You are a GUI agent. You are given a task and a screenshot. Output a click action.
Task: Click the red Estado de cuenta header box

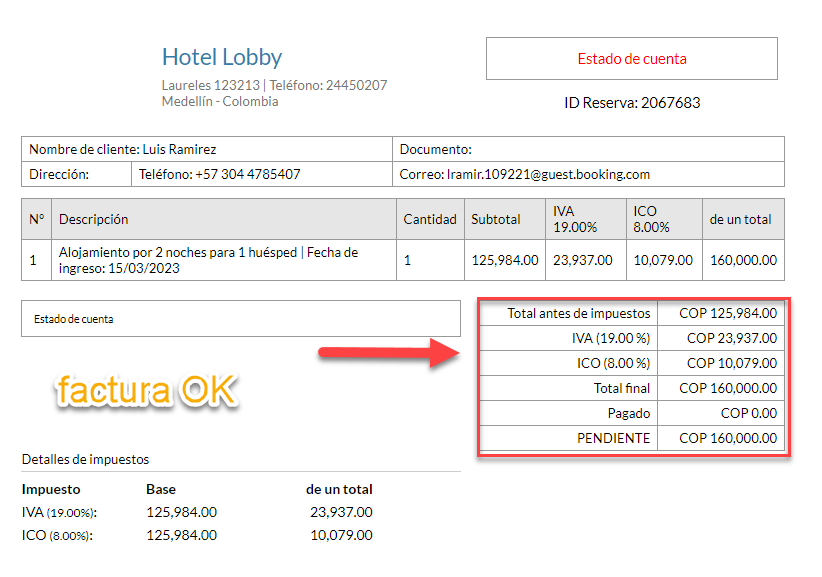[632, 59]
